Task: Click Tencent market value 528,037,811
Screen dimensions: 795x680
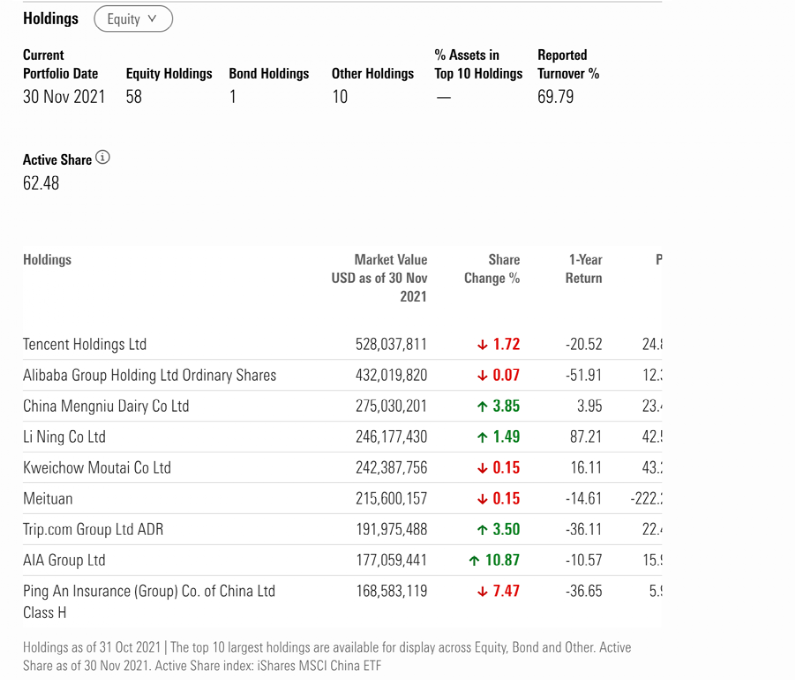Action: pyautogui.click(x=391, y=344)
